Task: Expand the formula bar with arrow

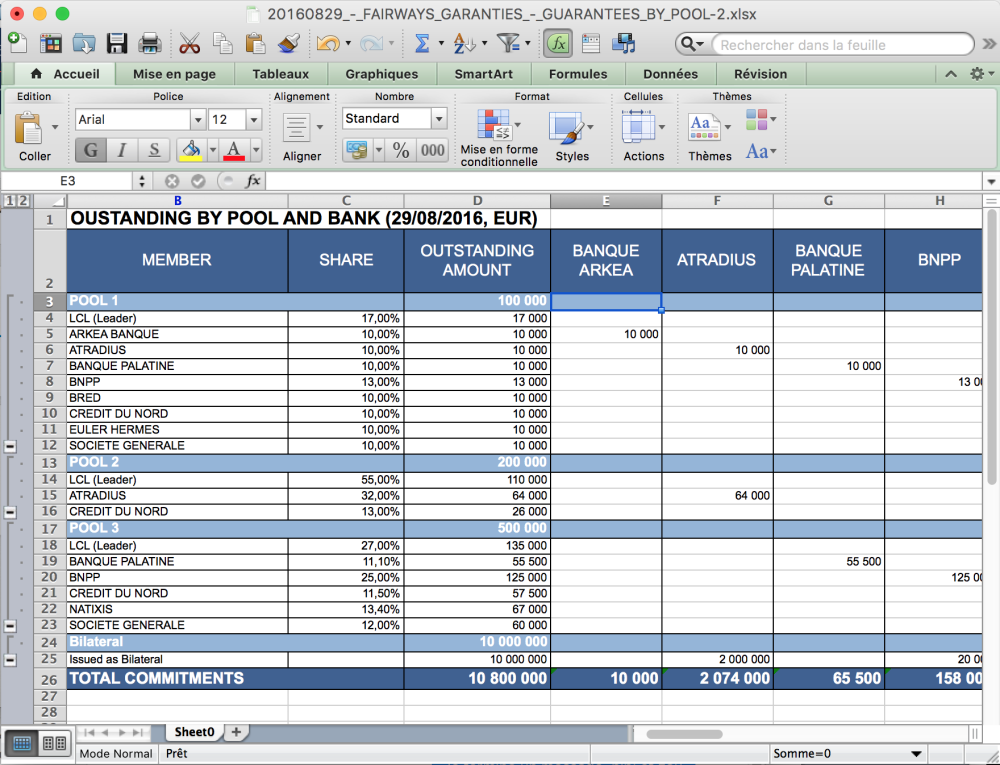Action: pos(990,181)
